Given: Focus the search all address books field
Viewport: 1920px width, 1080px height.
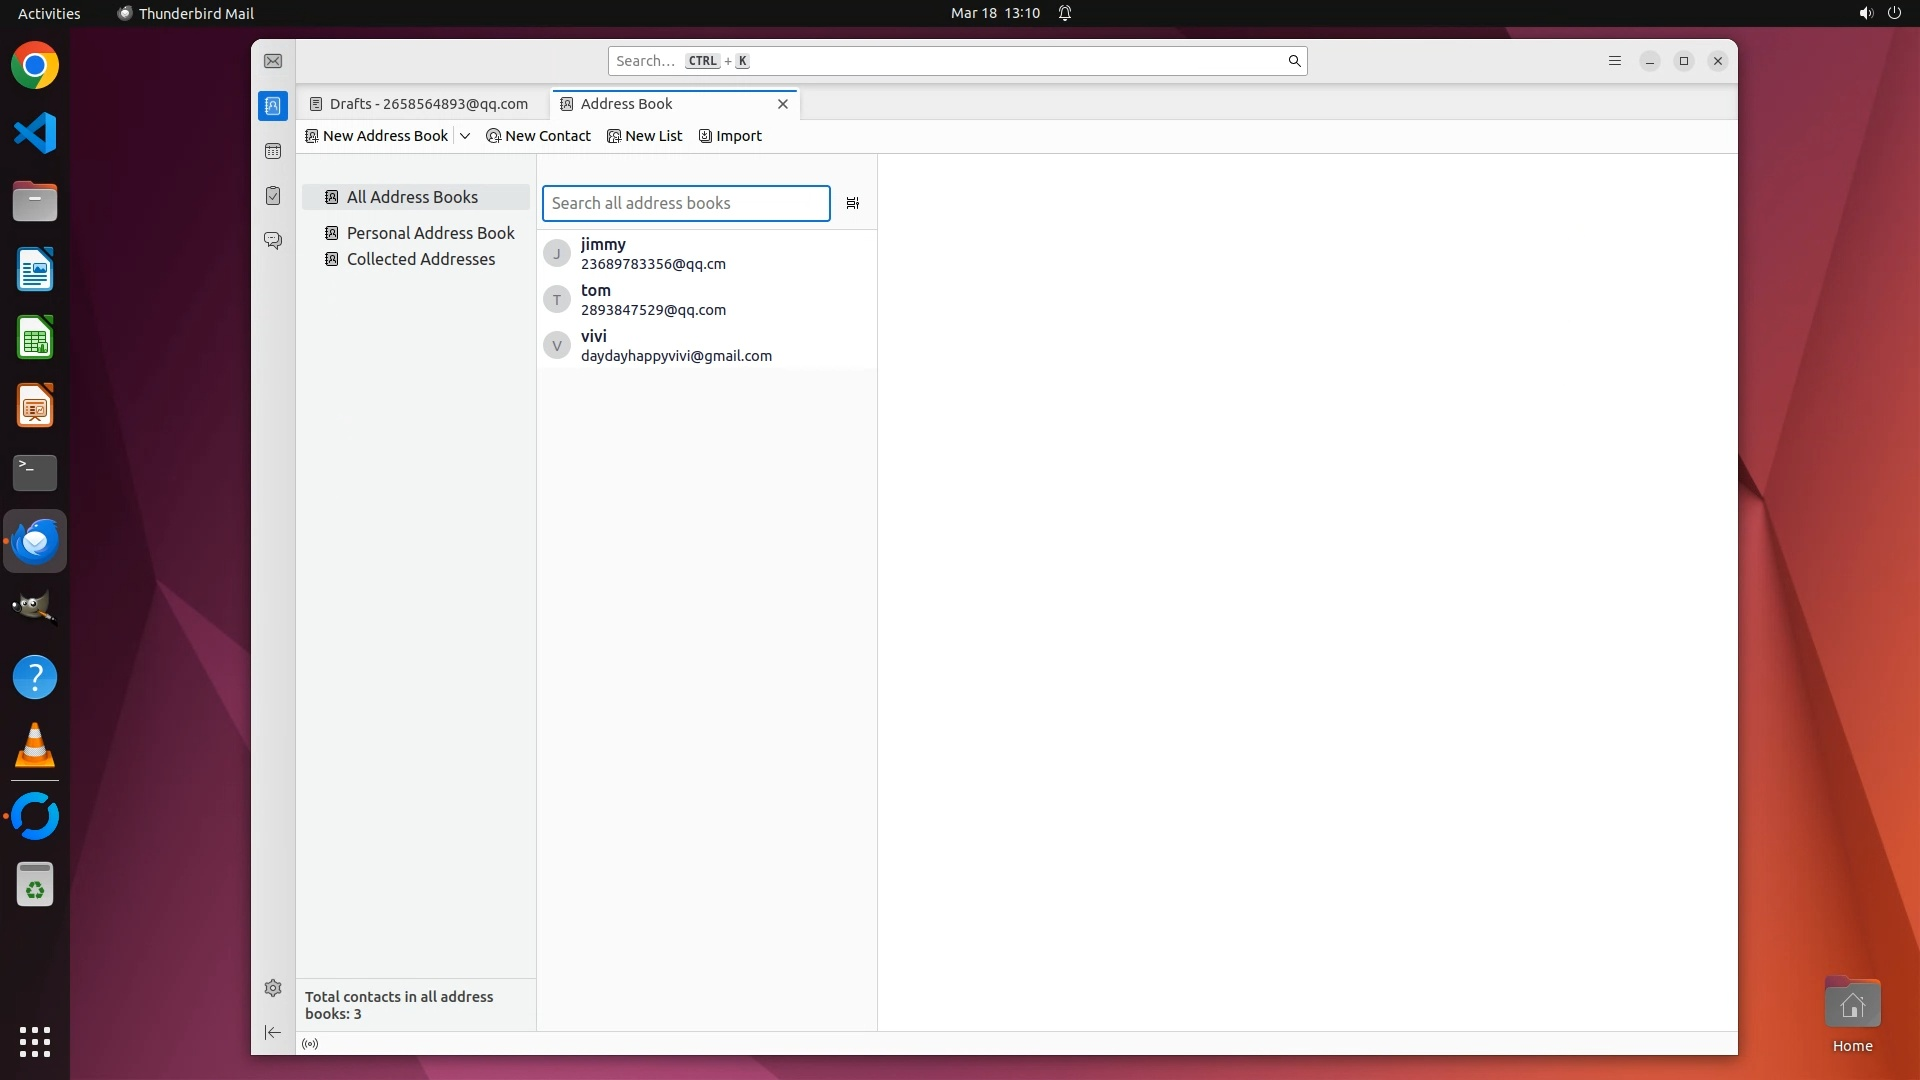Looking at the screenshot, I should click(x=685, y=203).
